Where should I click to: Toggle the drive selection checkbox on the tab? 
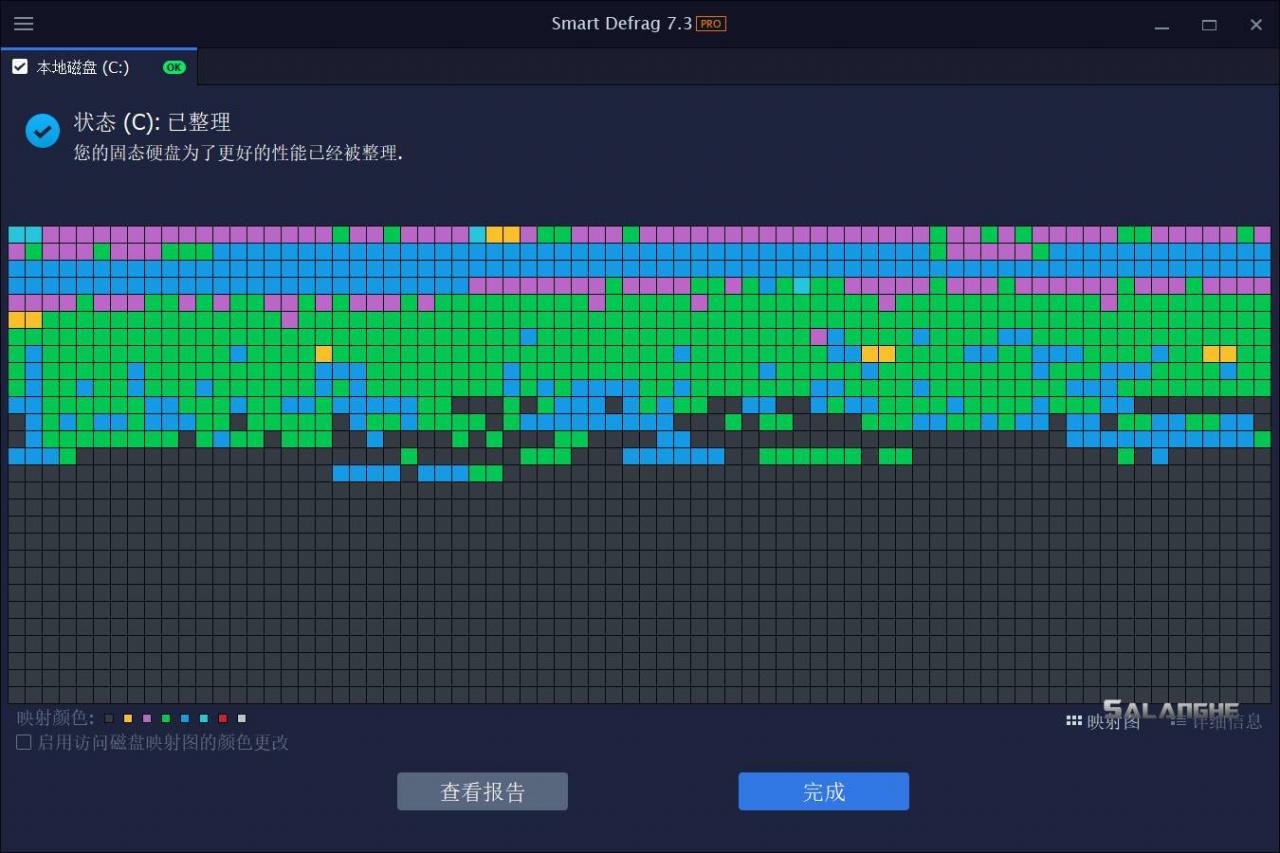pyautogui.click(x=18, y=66)
